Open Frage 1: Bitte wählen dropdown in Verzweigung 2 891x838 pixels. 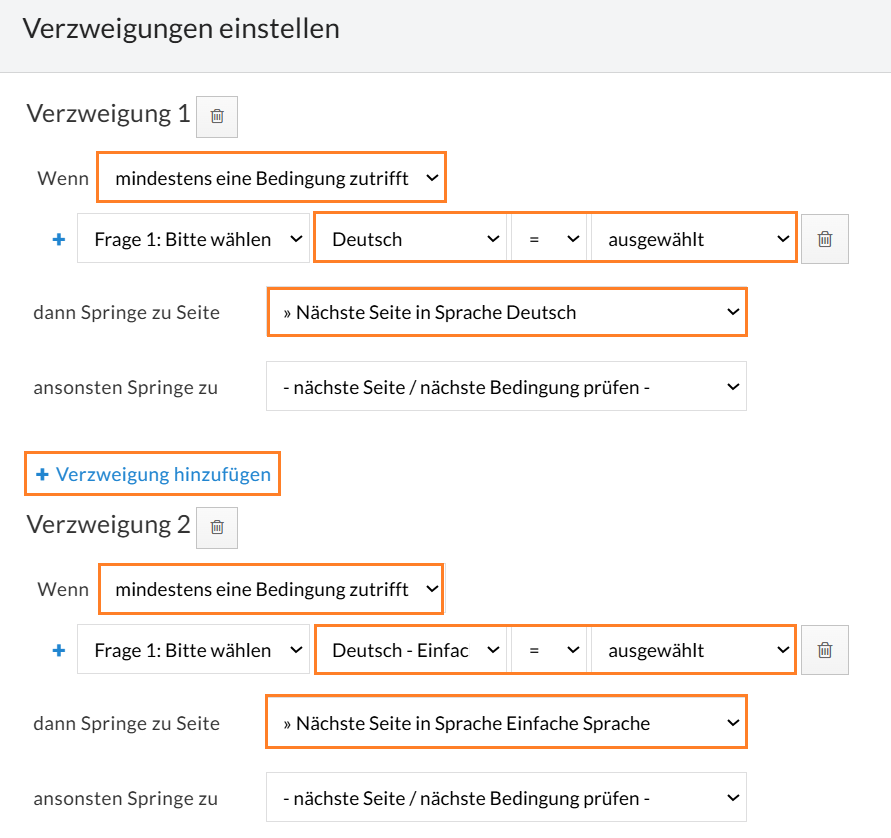[193, 649]
